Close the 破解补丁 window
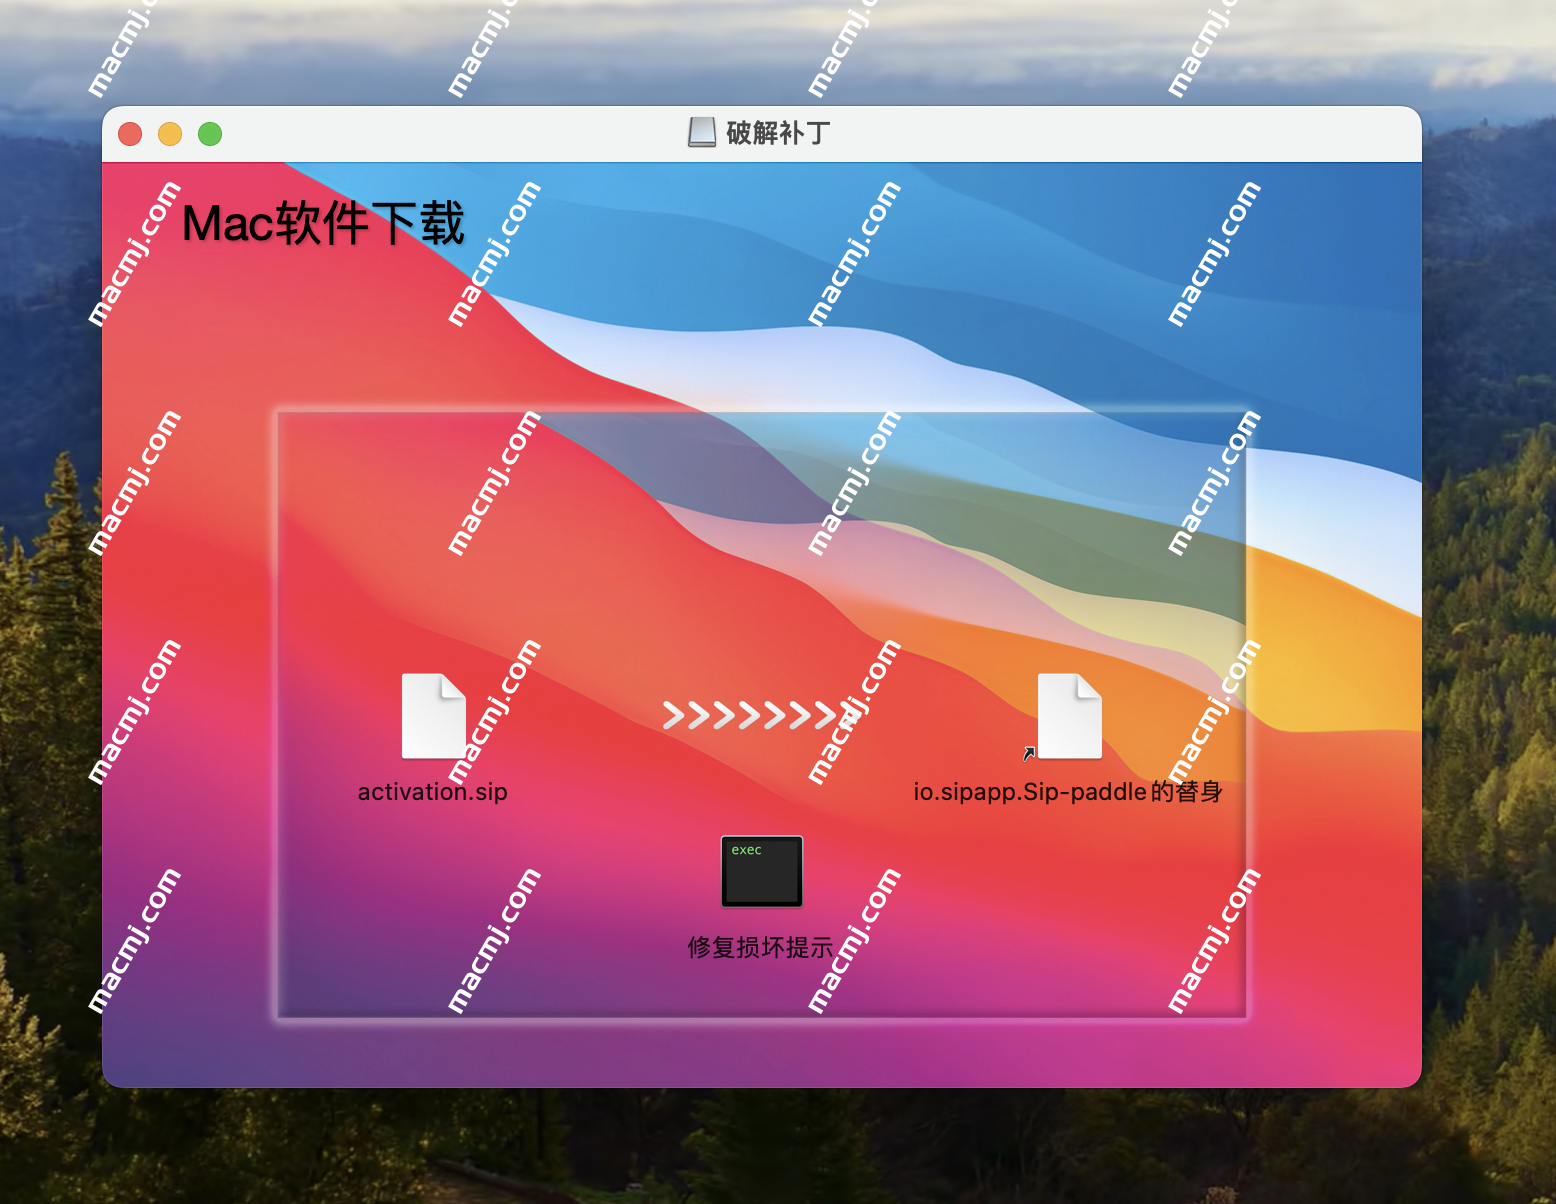The image size is (1556, 1204). click(130, 134)
